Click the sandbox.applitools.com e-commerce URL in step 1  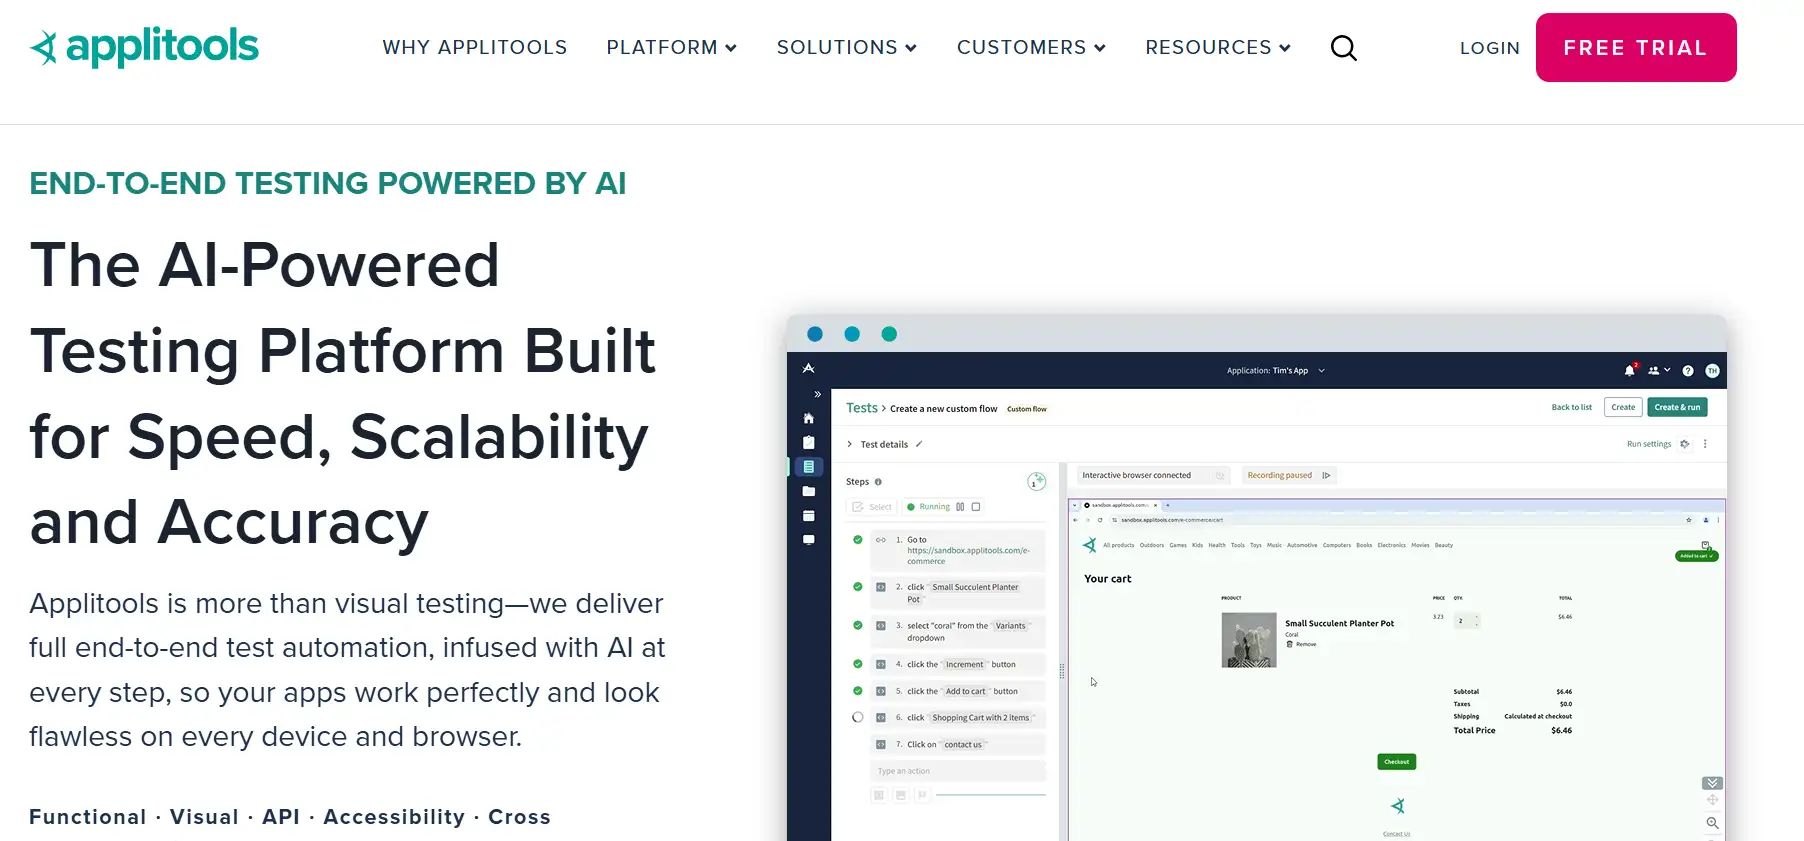968,556
